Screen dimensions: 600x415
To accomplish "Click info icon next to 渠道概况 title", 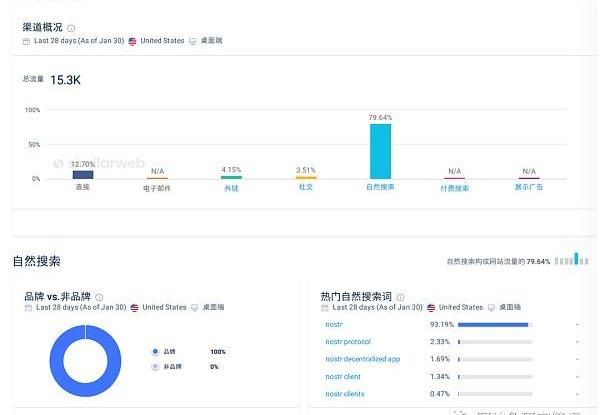I will tap(71, 29).
